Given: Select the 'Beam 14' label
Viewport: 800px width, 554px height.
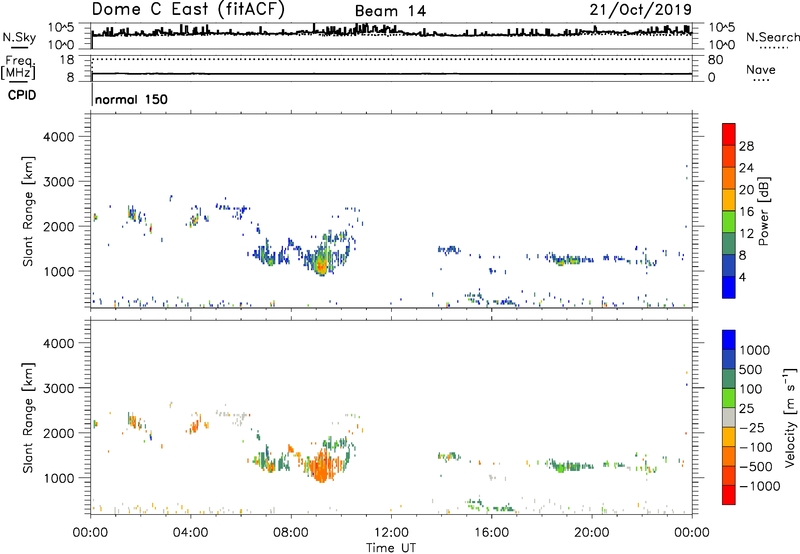Looking at the screenshot, I should pos(390,11).
